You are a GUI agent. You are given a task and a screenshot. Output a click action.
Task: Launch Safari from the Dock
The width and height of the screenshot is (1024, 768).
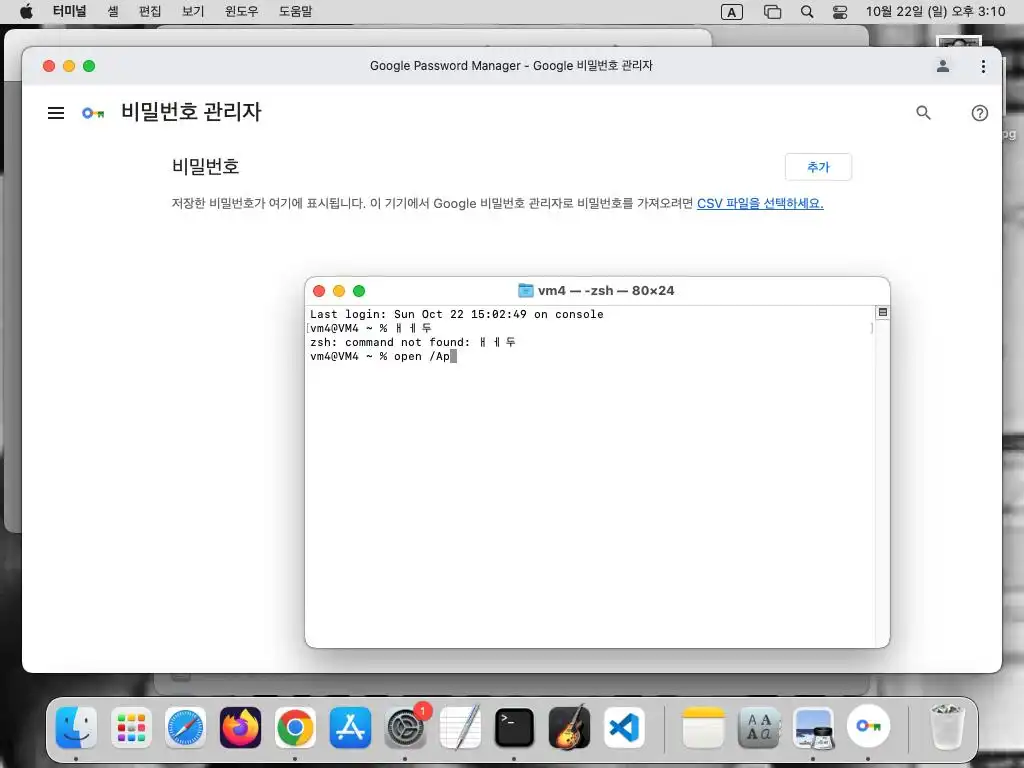(185, 727)
